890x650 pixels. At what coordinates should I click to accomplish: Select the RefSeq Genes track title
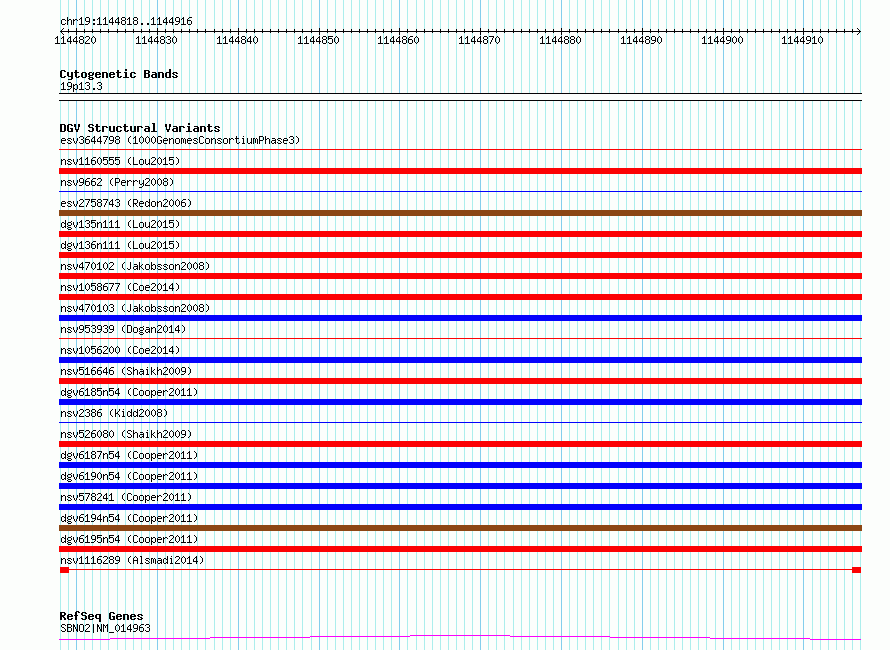tap(102, 616)
